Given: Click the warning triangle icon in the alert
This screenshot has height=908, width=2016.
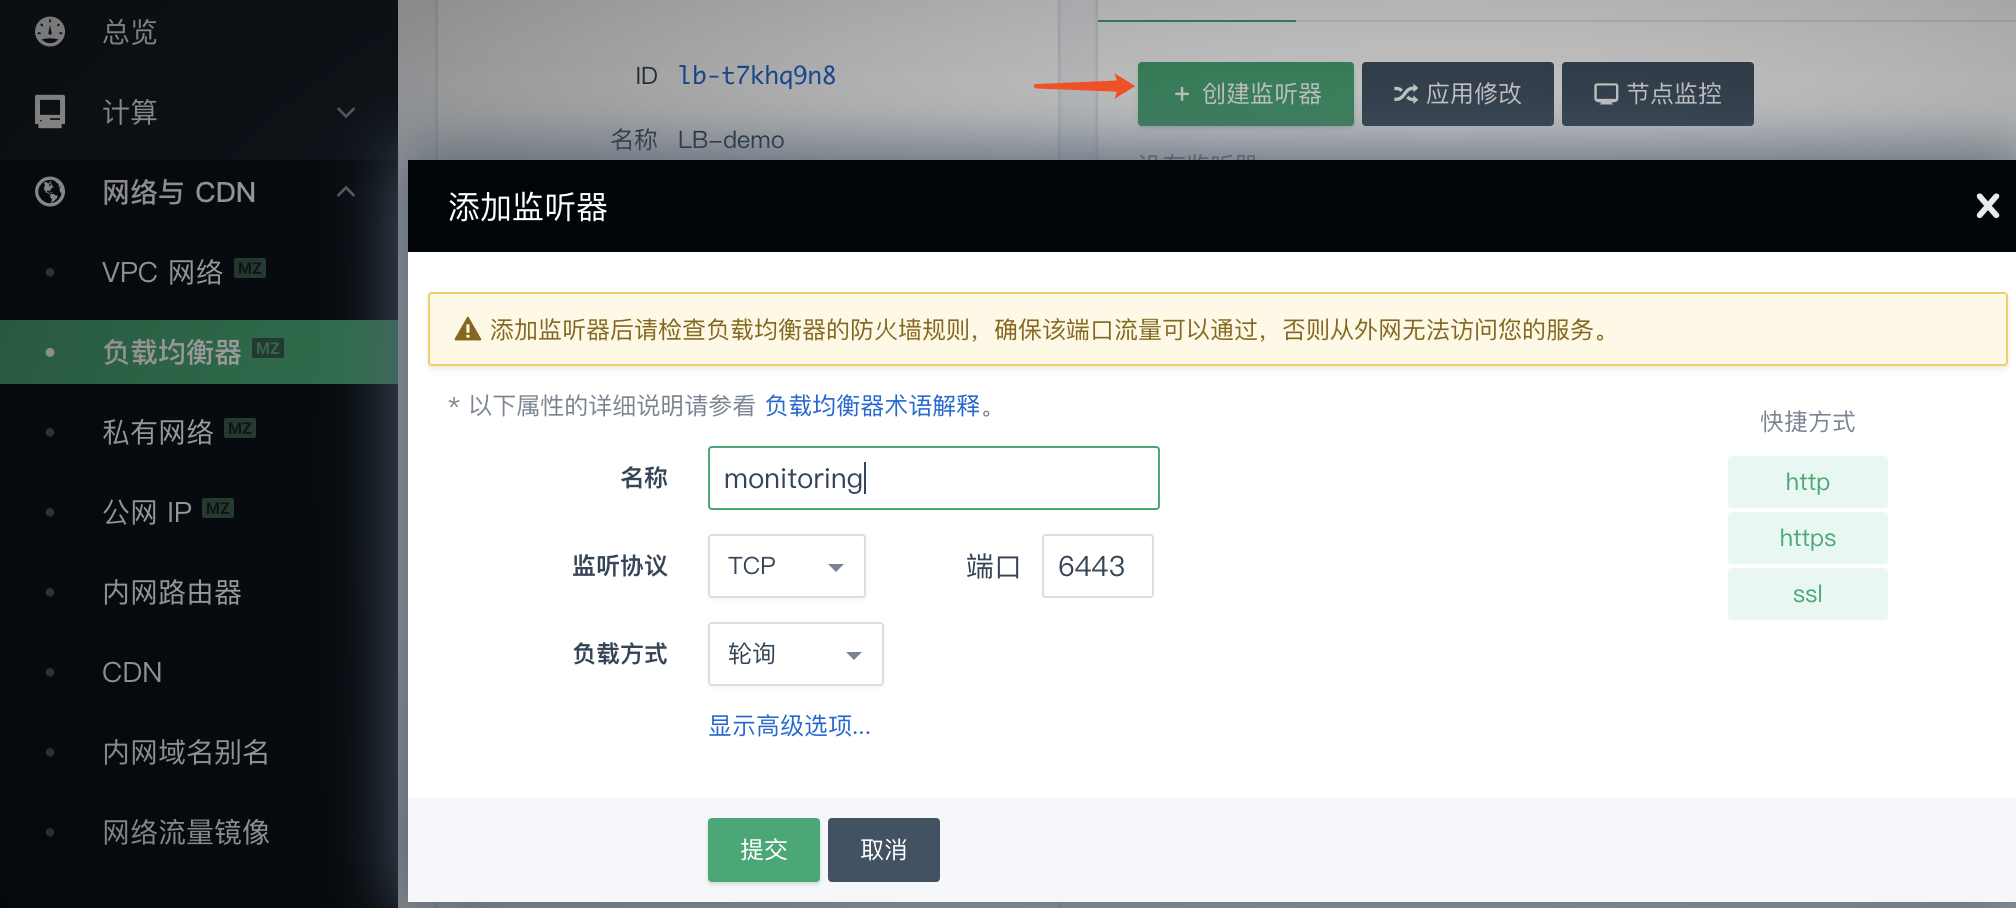Looking at the screenshot, I should [x=468, y=329].
